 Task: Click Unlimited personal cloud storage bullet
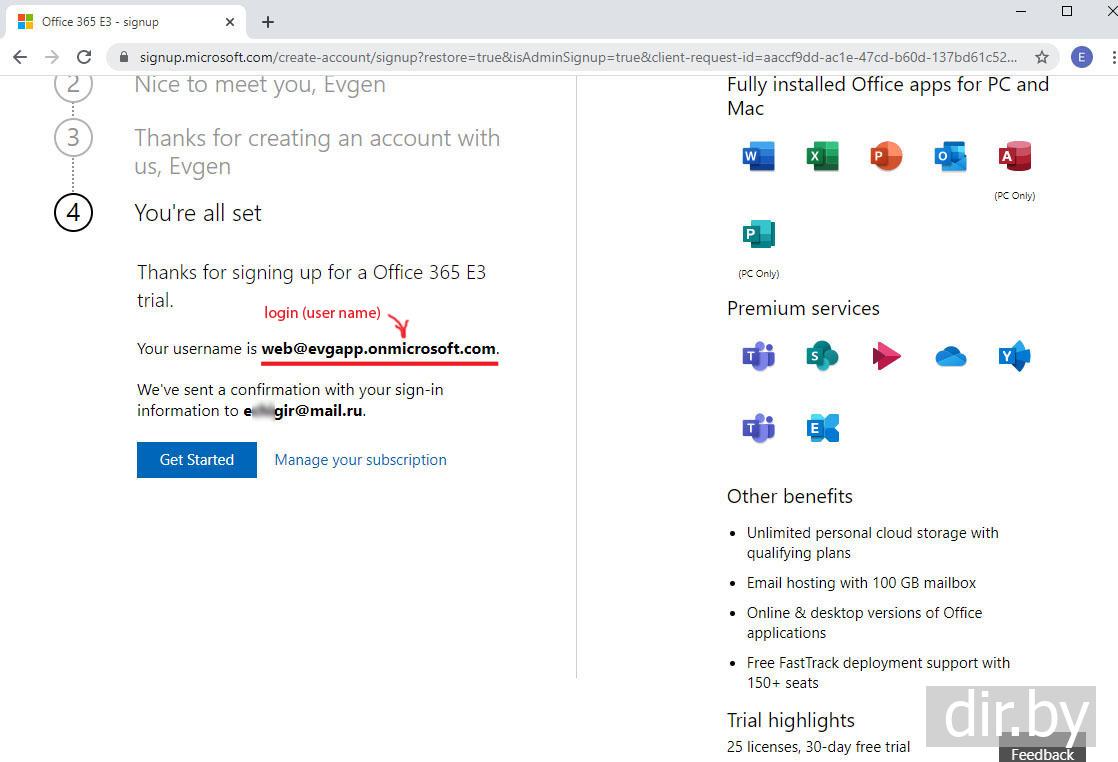(x=873, y=542)
